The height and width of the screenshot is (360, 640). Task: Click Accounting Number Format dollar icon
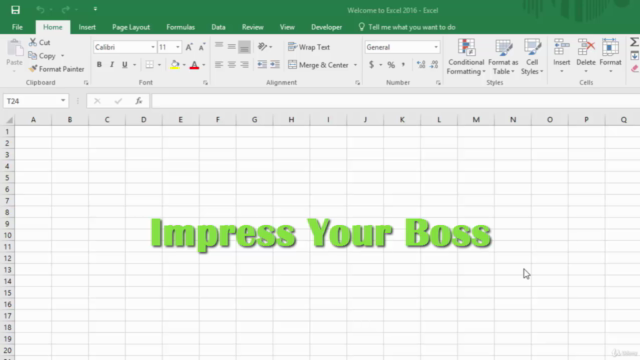(371, 64)
